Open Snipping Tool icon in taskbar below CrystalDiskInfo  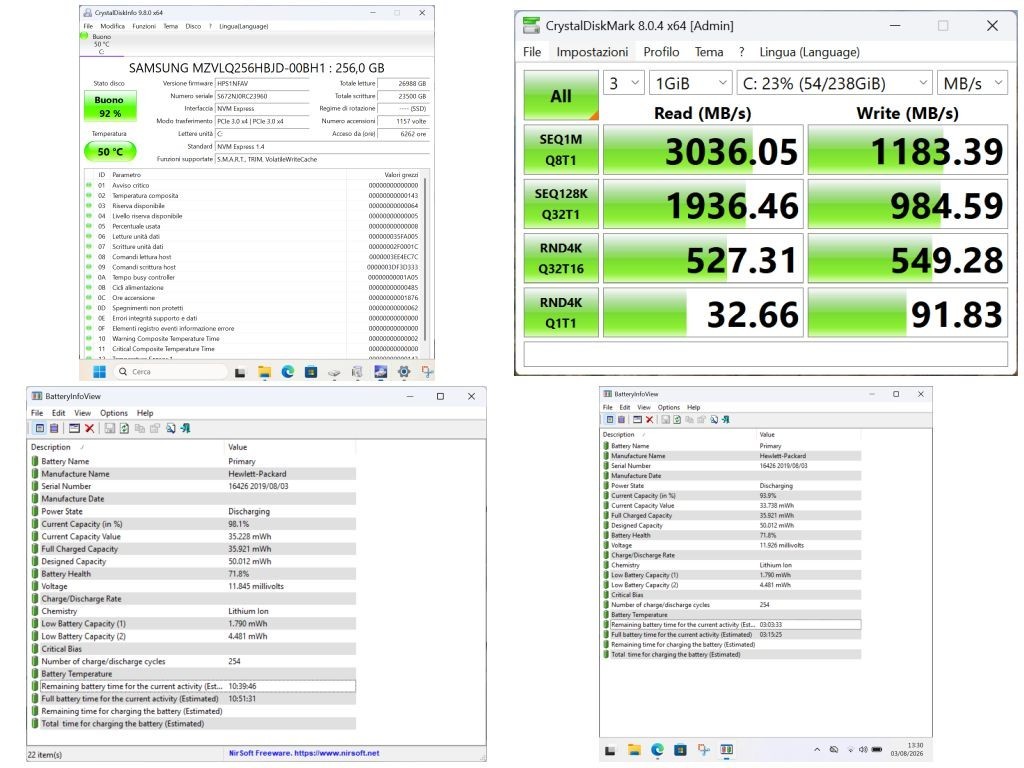[x=427, y=372]
